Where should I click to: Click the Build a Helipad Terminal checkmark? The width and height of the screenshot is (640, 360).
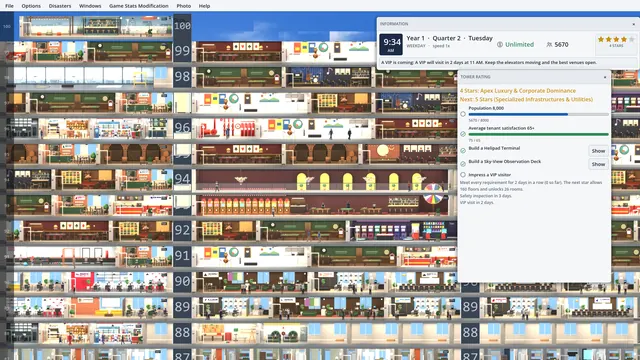click(463, 151)
